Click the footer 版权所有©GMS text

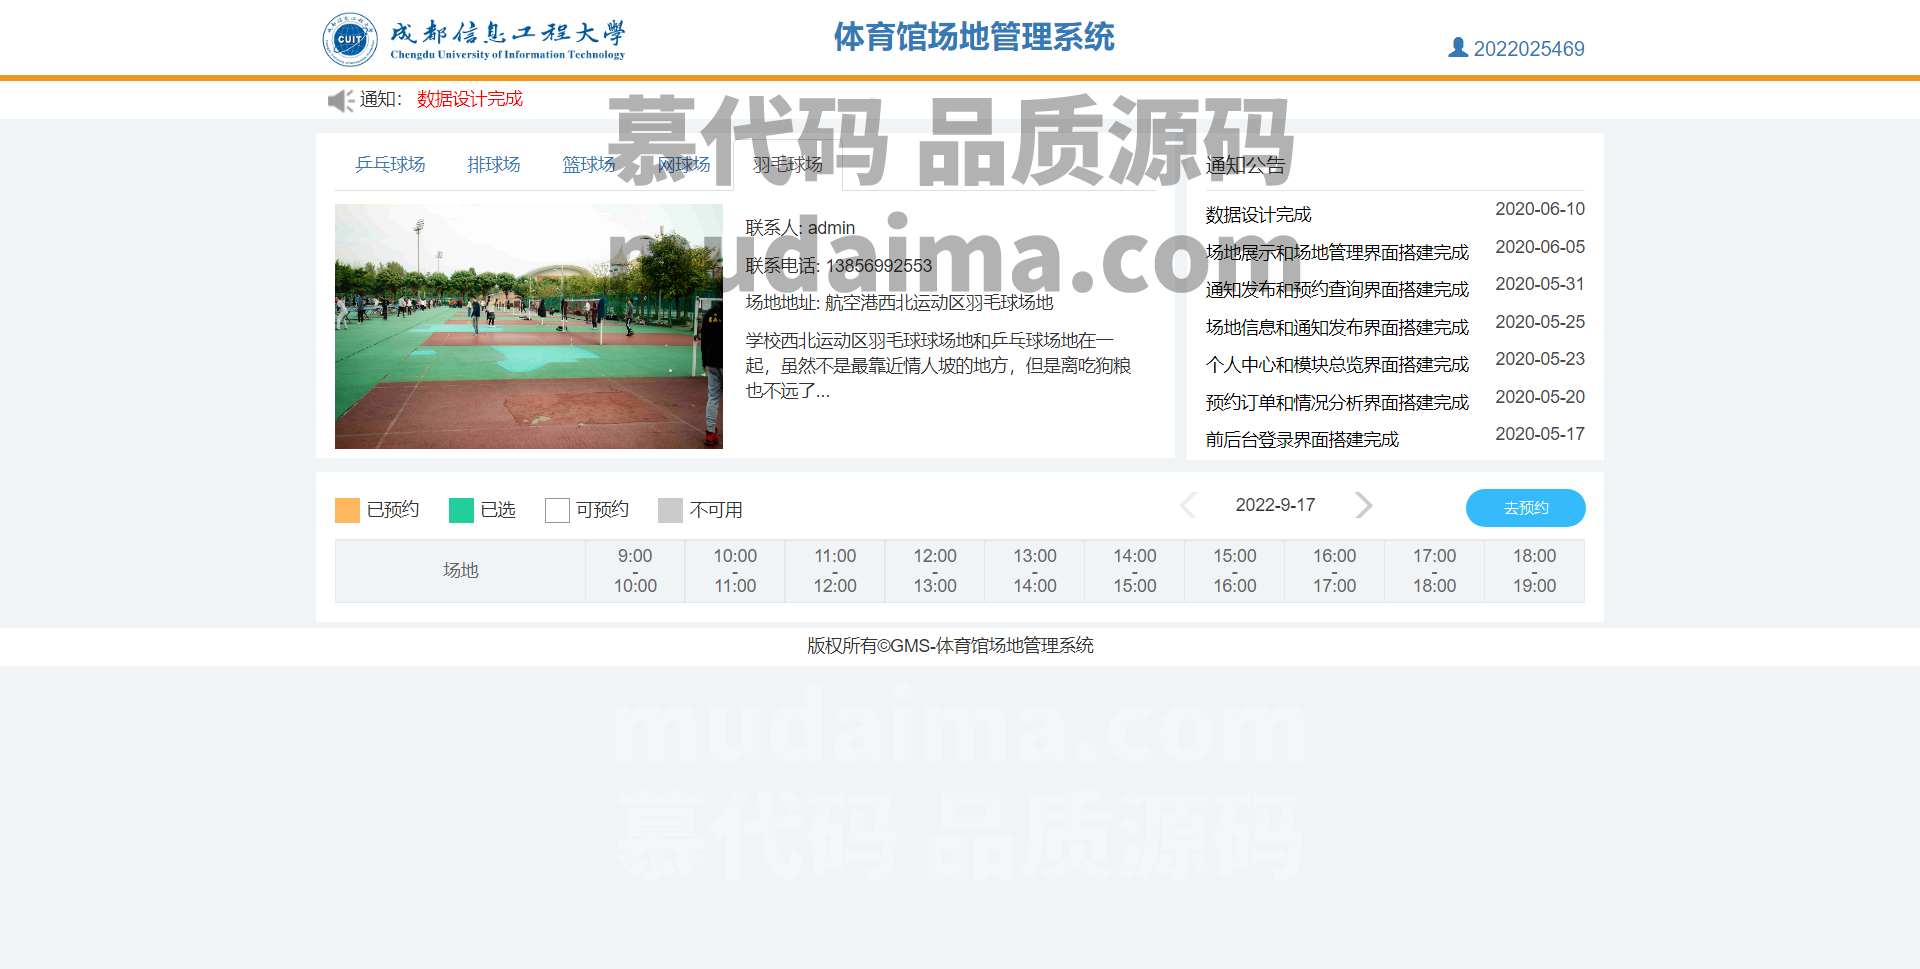tap(950, 646)
